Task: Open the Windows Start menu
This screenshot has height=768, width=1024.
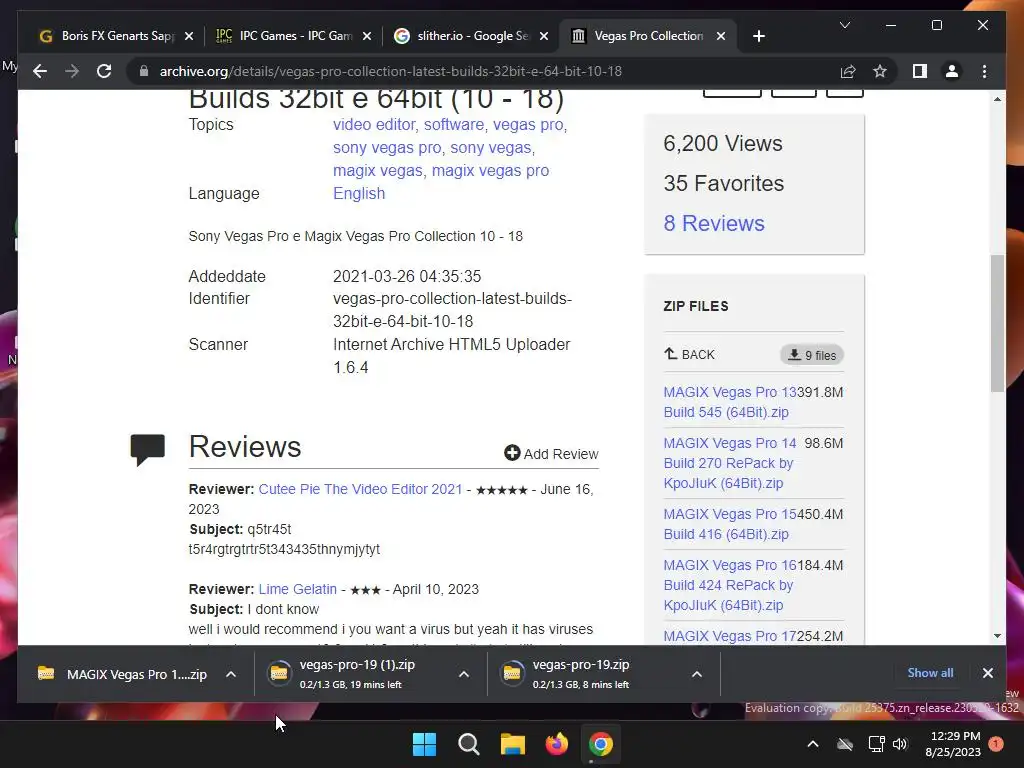Action: (x=424, y=744)
